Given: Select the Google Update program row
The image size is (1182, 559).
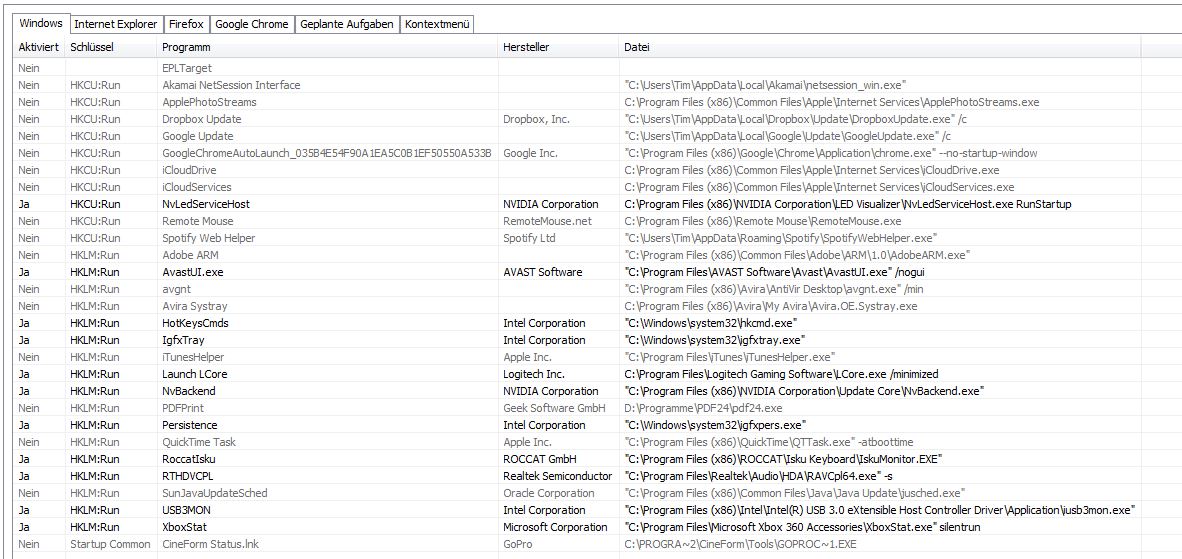Looking at the screenshot, I should point(198,136).
